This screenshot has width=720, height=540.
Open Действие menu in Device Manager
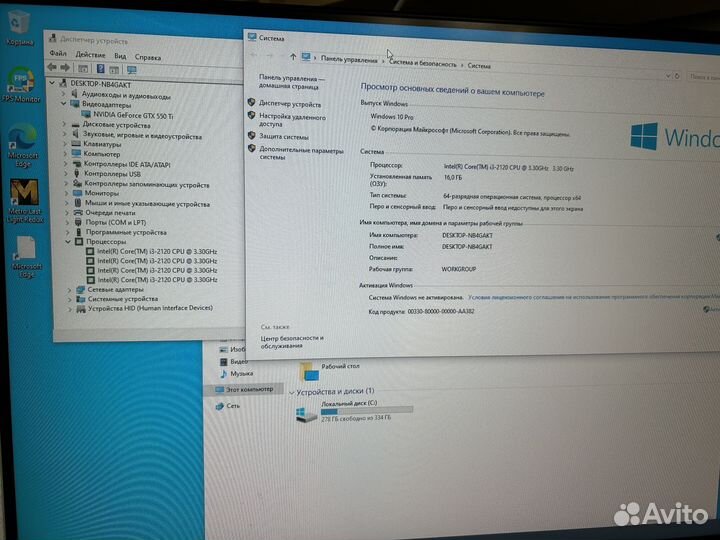90,55
